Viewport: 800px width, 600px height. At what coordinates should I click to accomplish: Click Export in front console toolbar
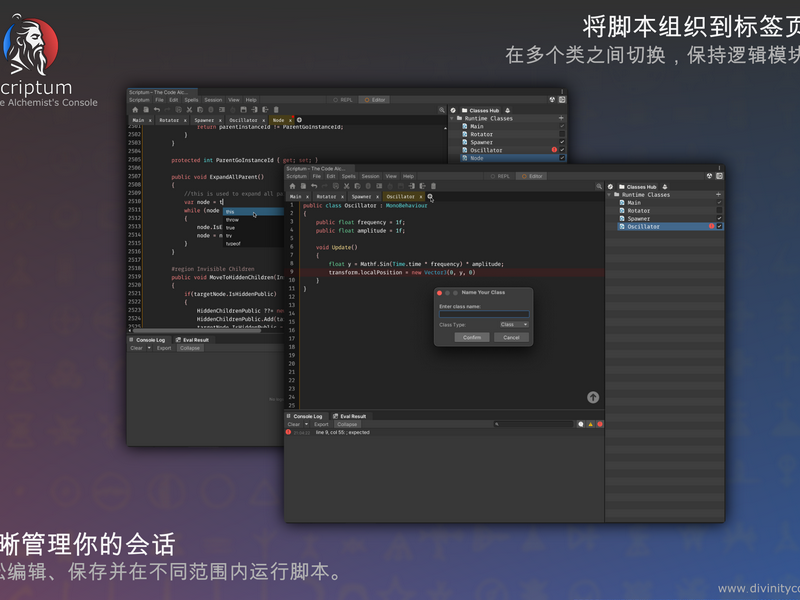pos(321,424)
